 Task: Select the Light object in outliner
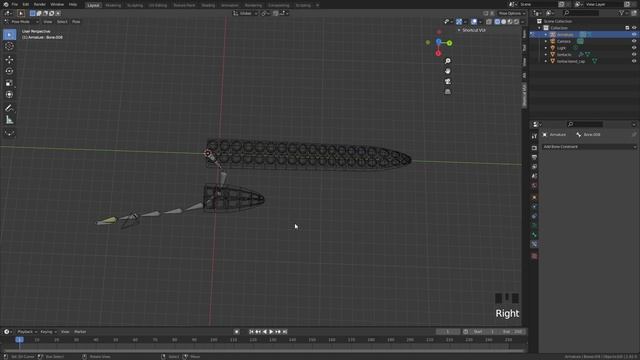[x=562, y=48]
